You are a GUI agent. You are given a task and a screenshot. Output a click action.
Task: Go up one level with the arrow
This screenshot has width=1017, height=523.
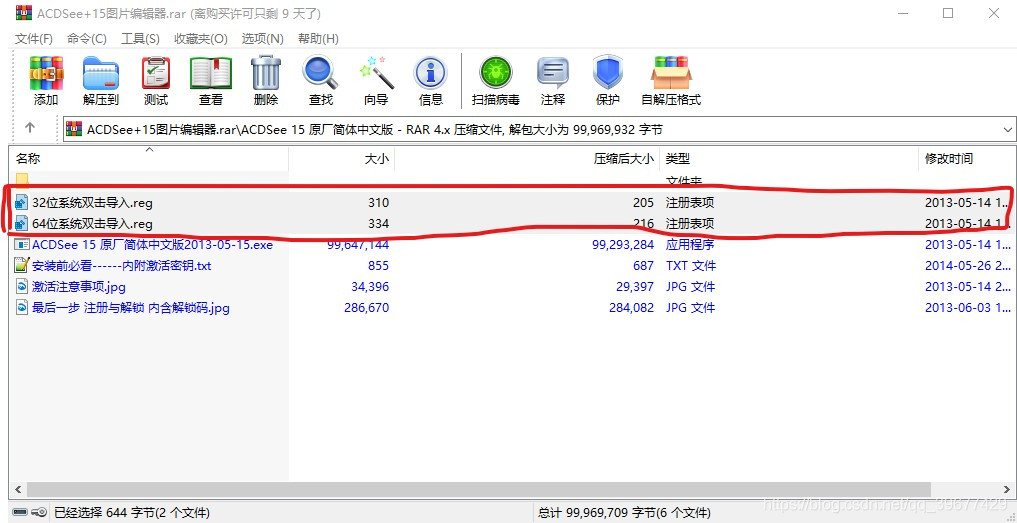click(x=30, y=128)
